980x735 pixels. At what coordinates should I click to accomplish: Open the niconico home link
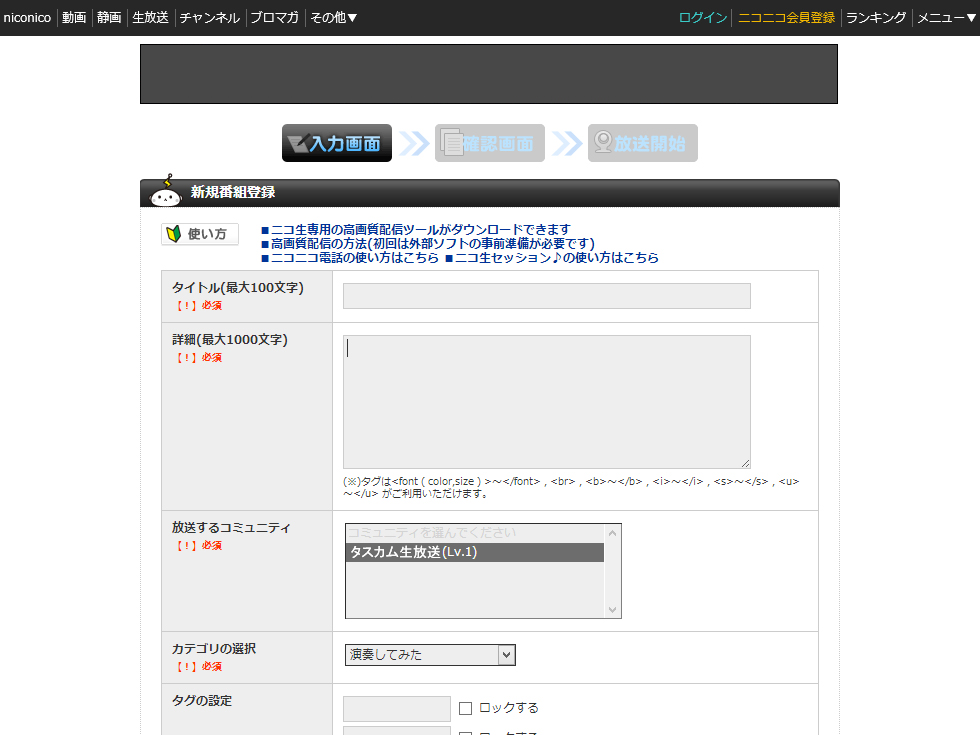click(27, 18)
